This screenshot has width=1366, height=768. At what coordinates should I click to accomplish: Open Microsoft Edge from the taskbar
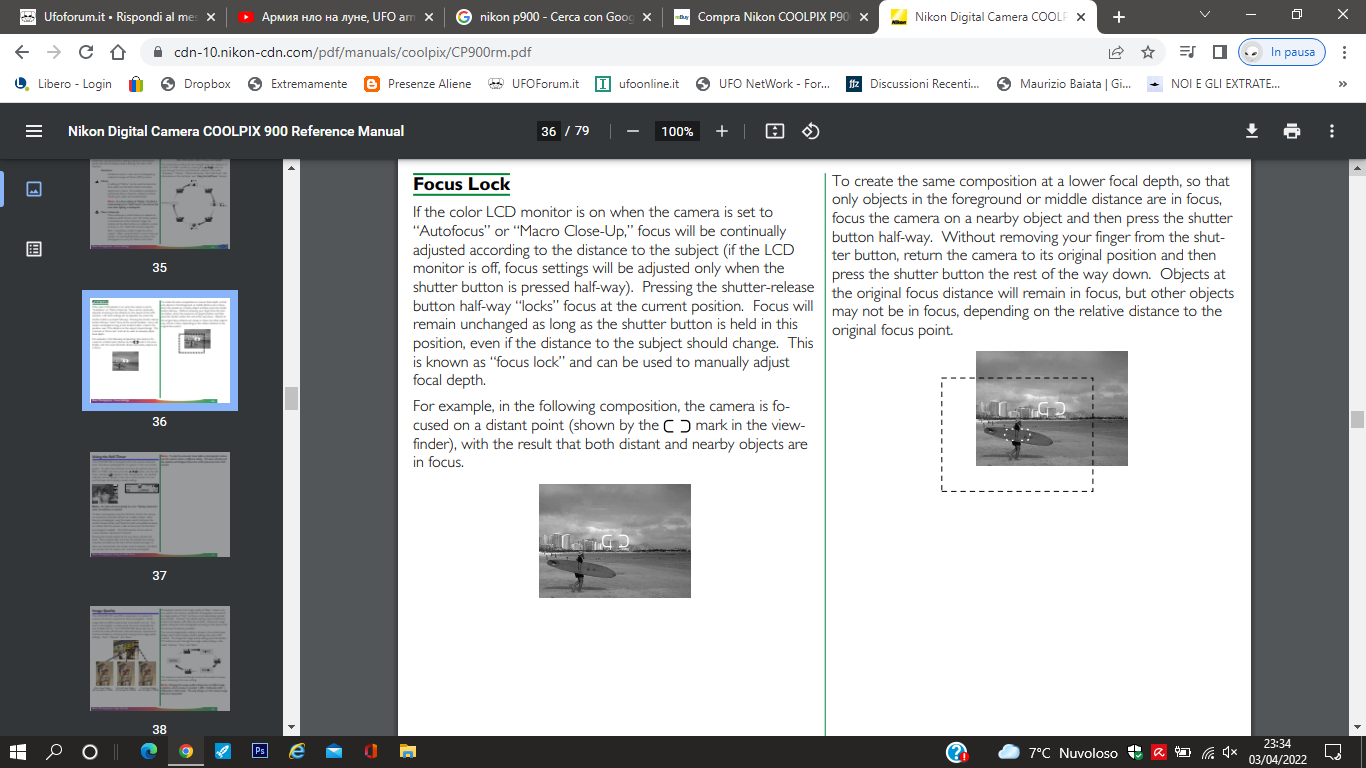coord(149,751)
